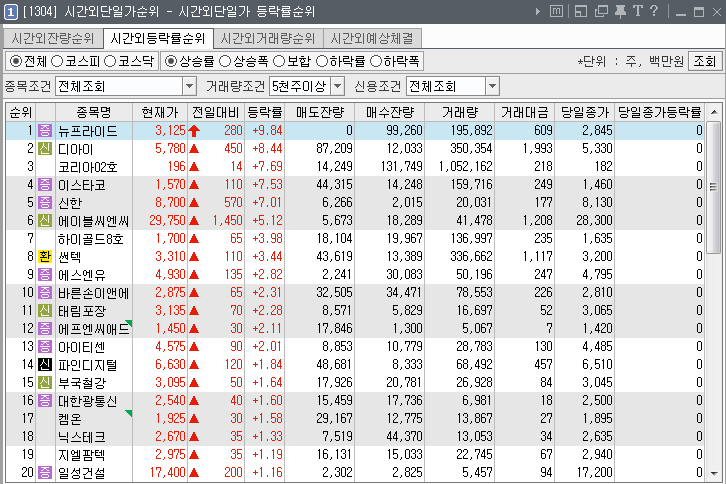Click the 'm' memo icon in title bar

[557, 11]
